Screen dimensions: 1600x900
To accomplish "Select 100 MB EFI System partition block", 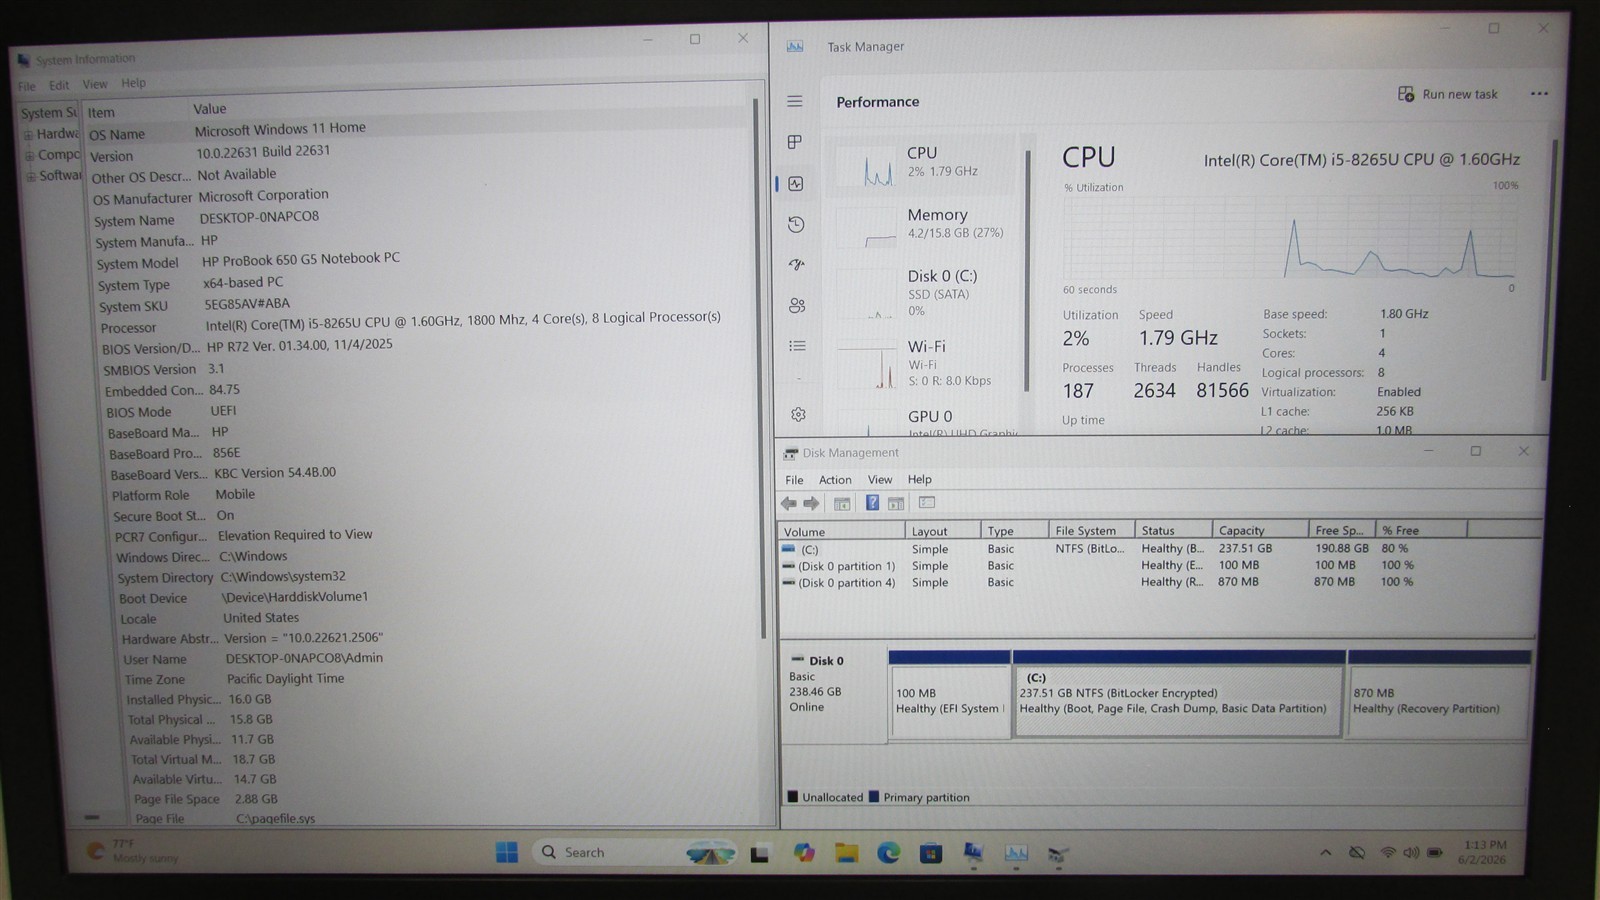I will tap(950, 695).
